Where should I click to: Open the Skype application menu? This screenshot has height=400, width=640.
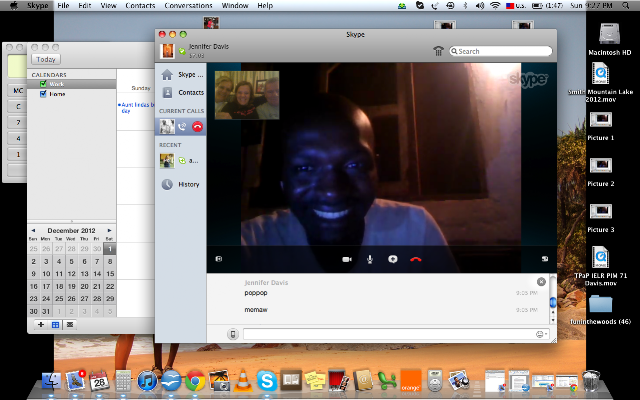click(38, 6)
